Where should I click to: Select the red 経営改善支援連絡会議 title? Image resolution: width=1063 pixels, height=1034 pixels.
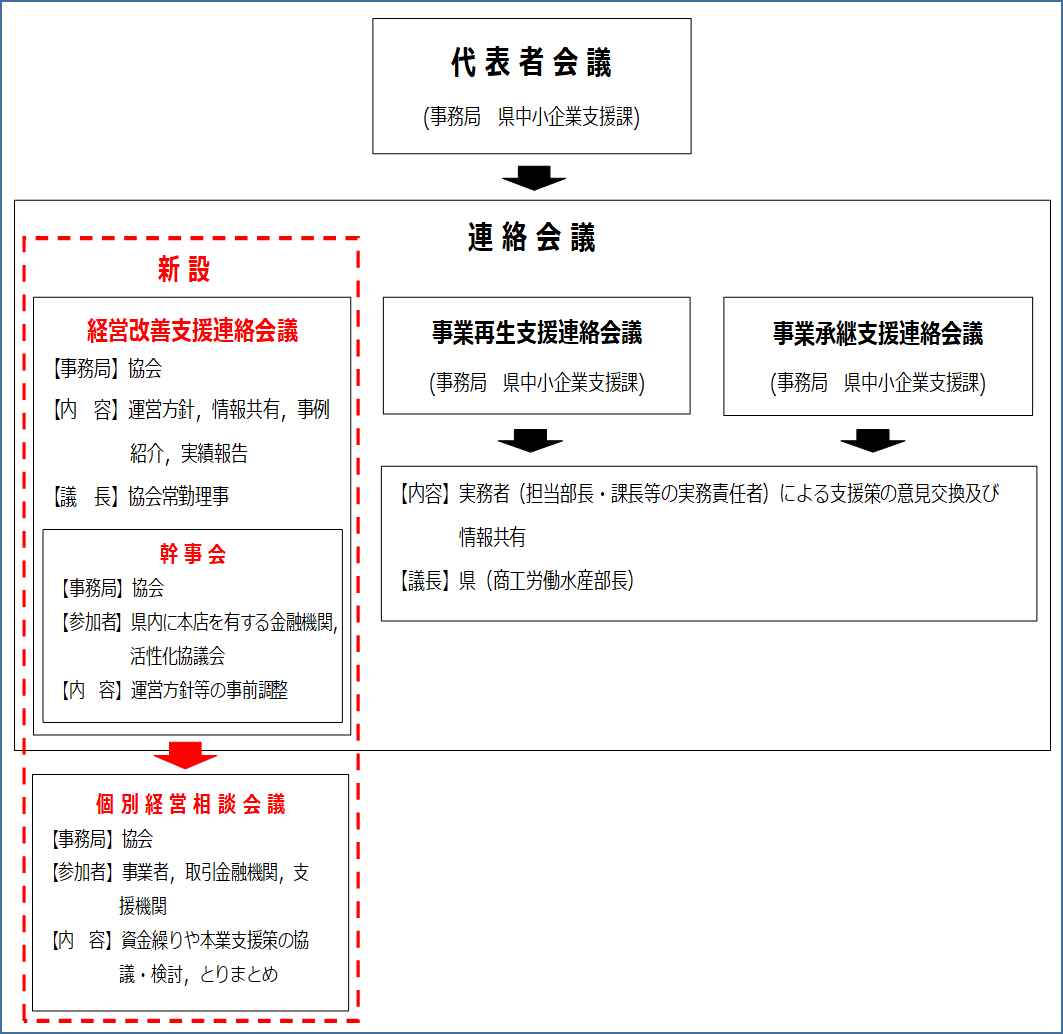coord(193,330)
